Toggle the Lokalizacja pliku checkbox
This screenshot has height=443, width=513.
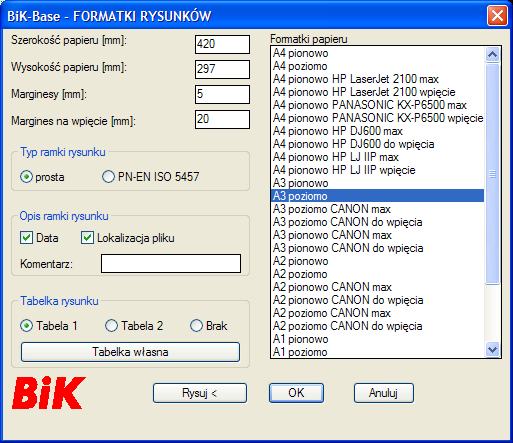coord(87,238)
